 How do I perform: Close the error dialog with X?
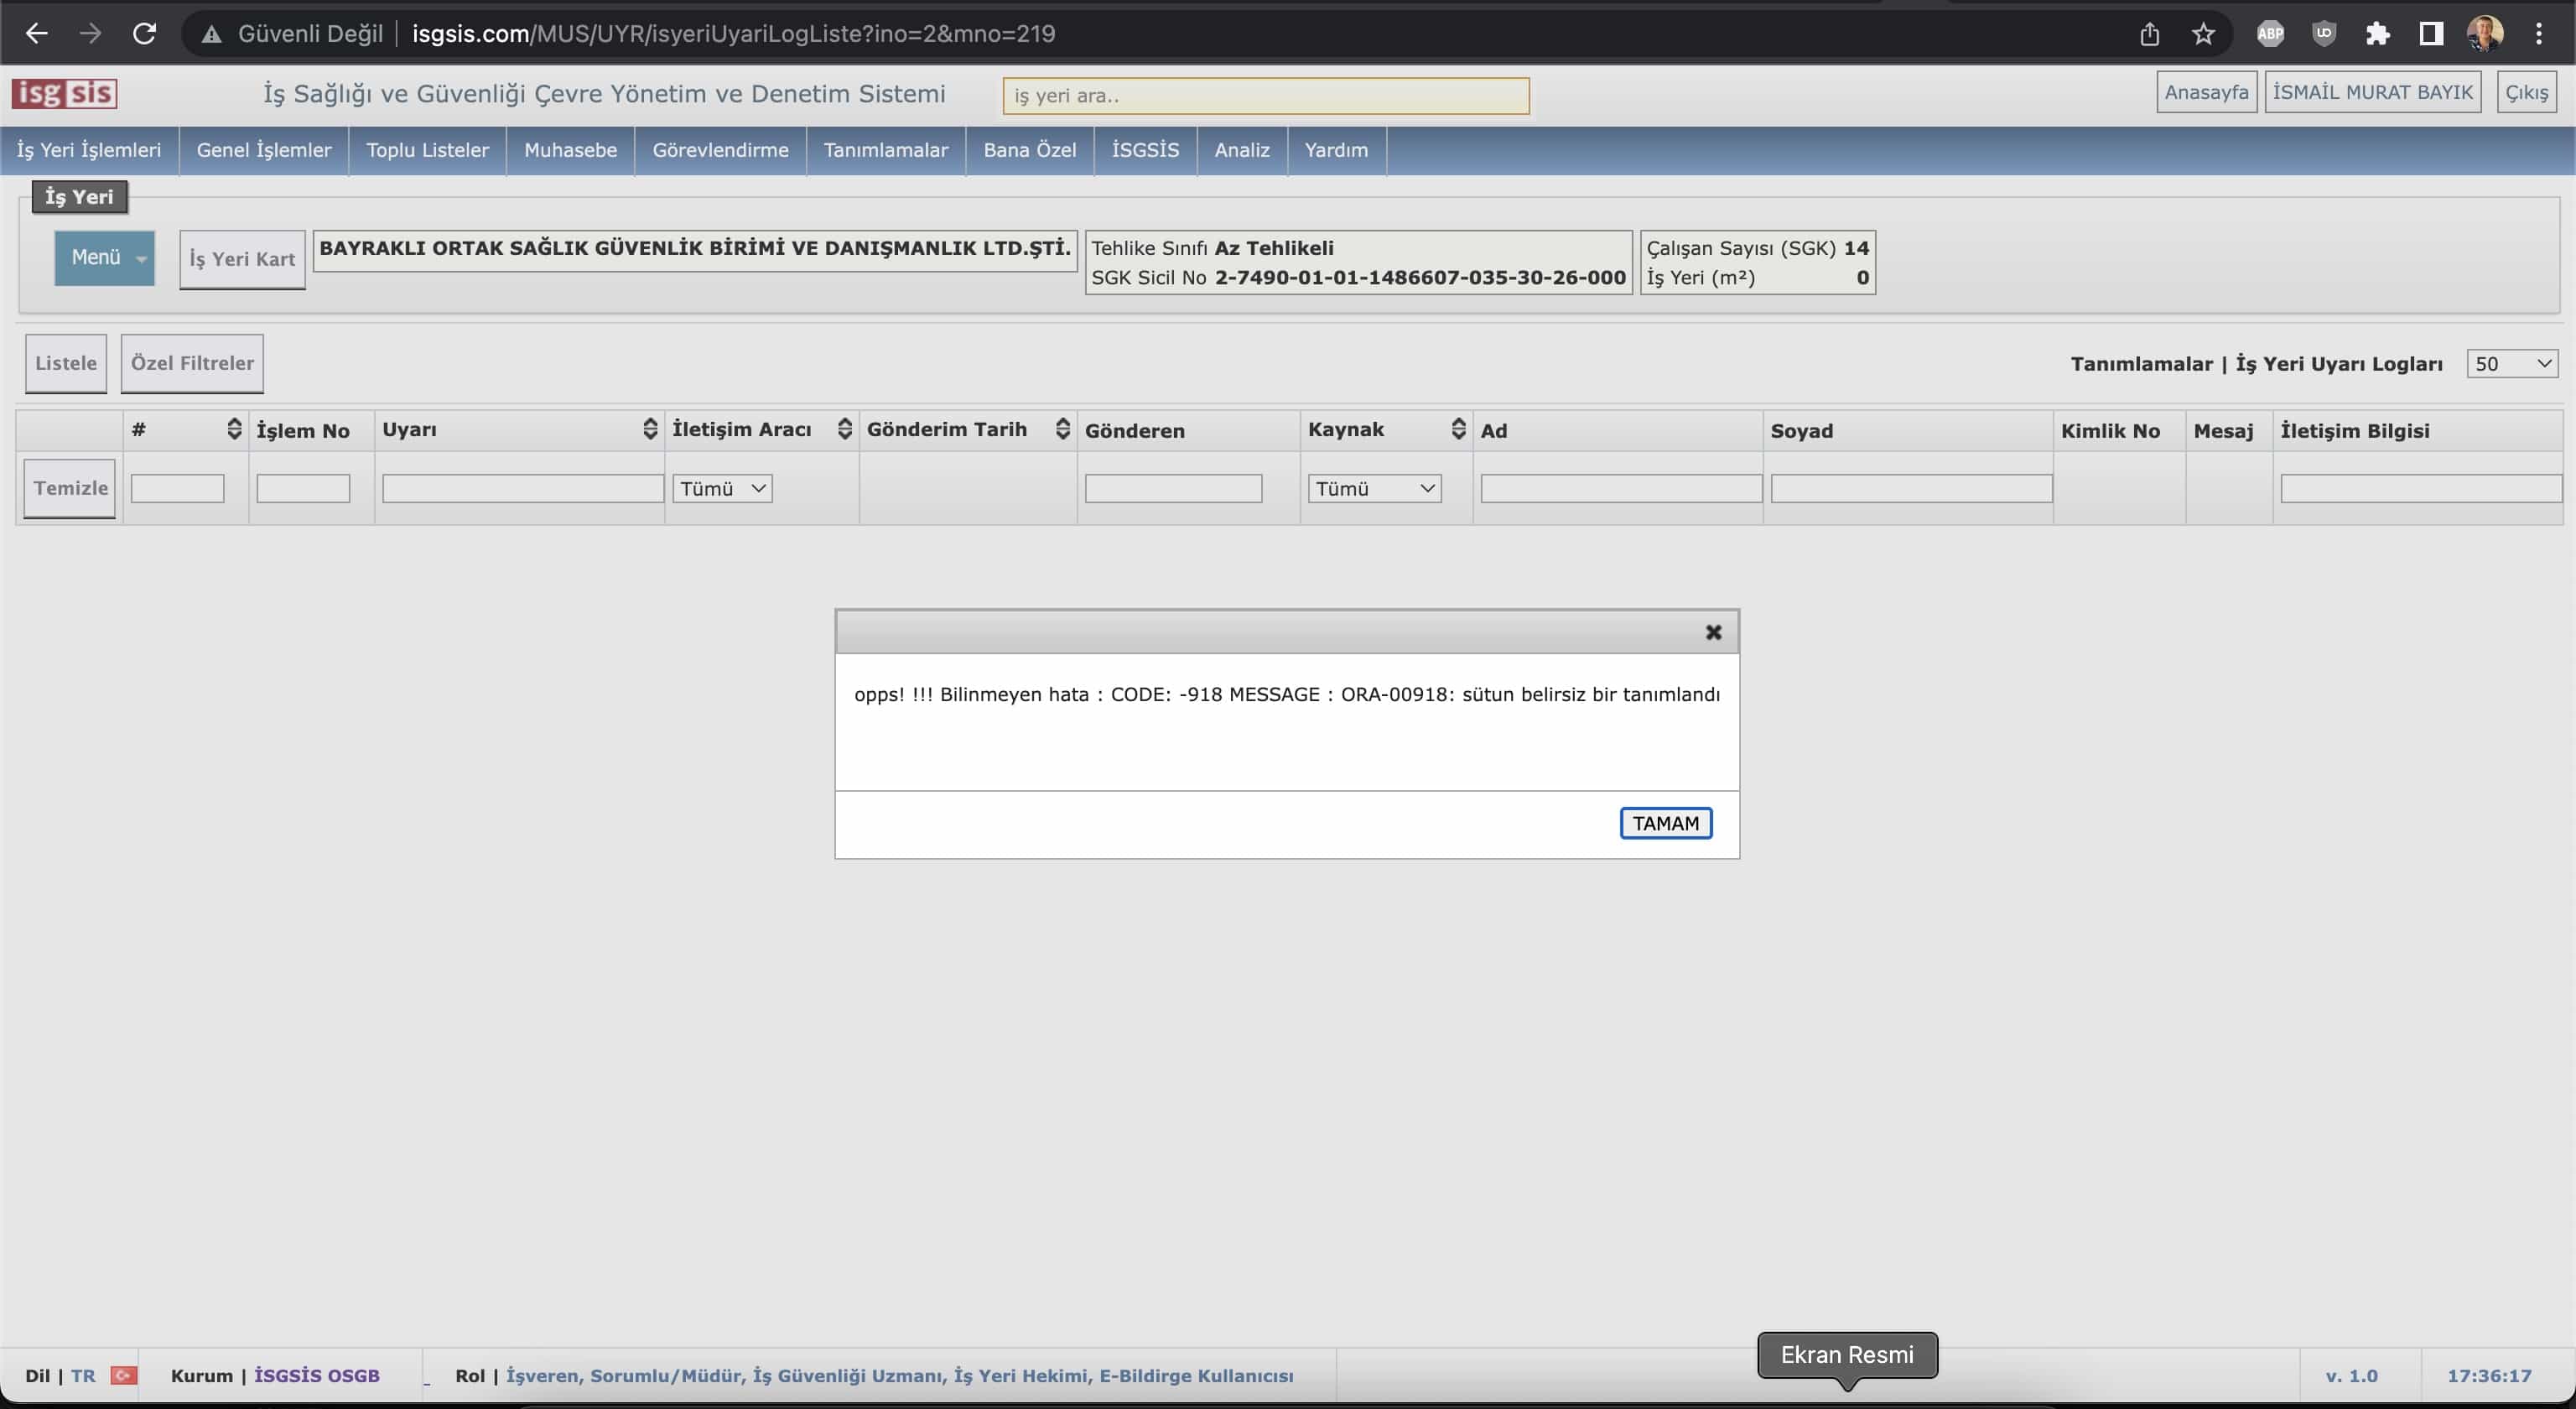click(1713, 632)
